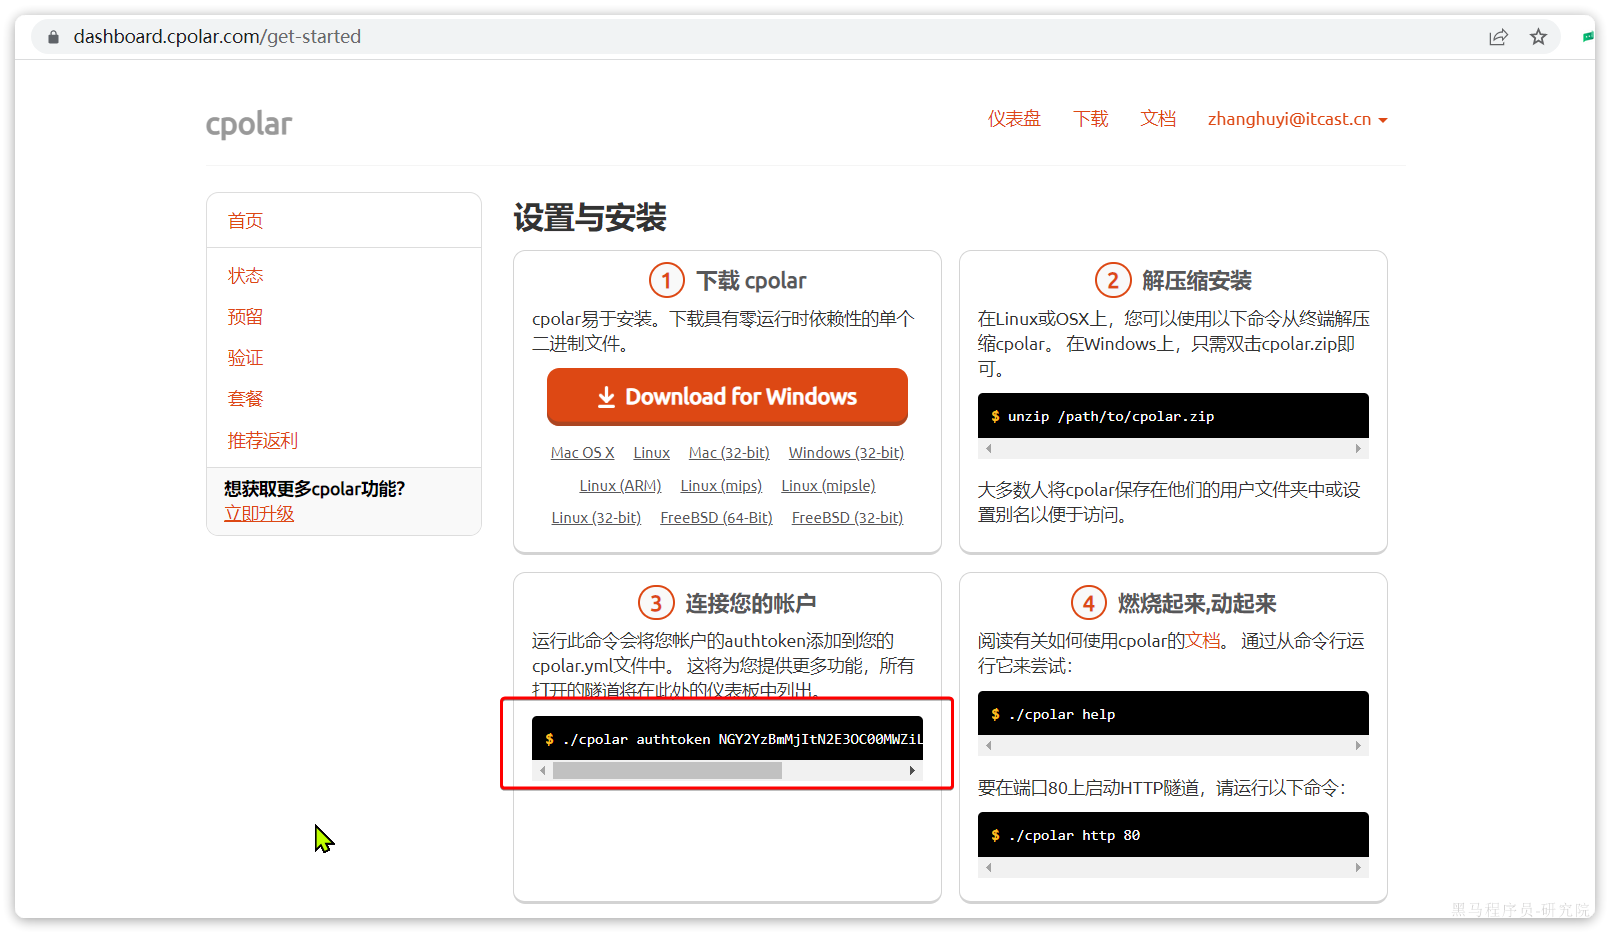Click left arrow of http 80 scrollbar
1610x935 pixels.
(989, 868)
